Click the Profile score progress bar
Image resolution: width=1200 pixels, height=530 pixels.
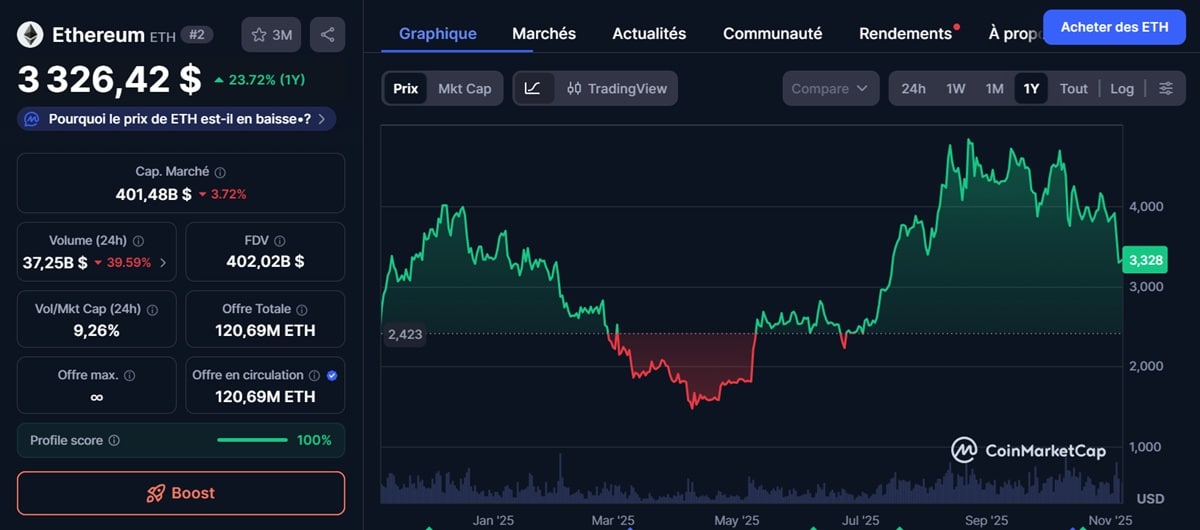[x=252, y=441]
